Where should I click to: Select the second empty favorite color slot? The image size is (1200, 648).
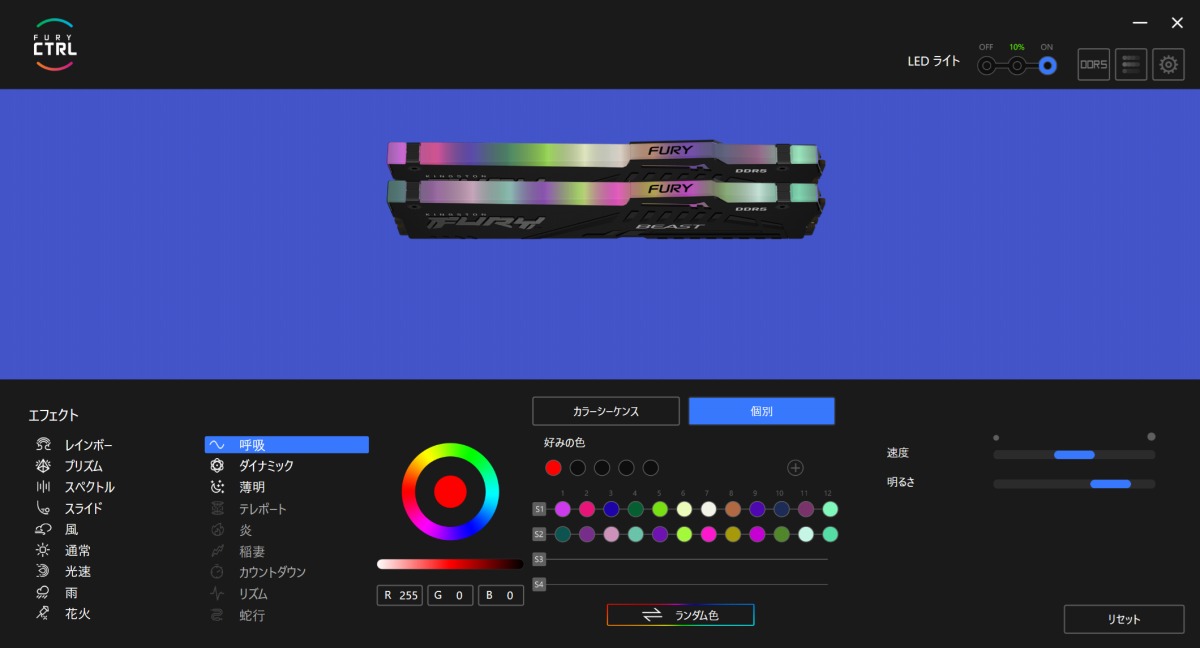(602, 467)
